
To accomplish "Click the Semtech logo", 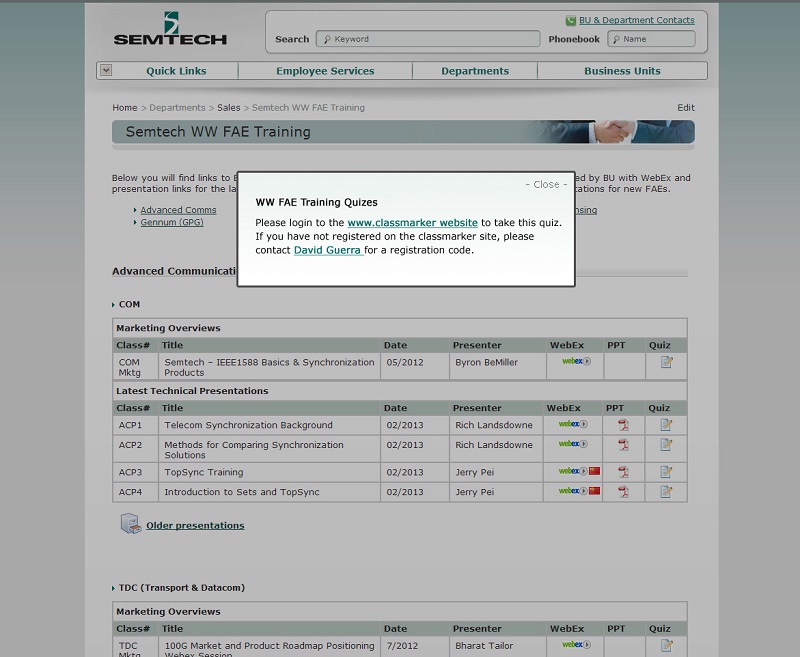I will pos(170,29).
